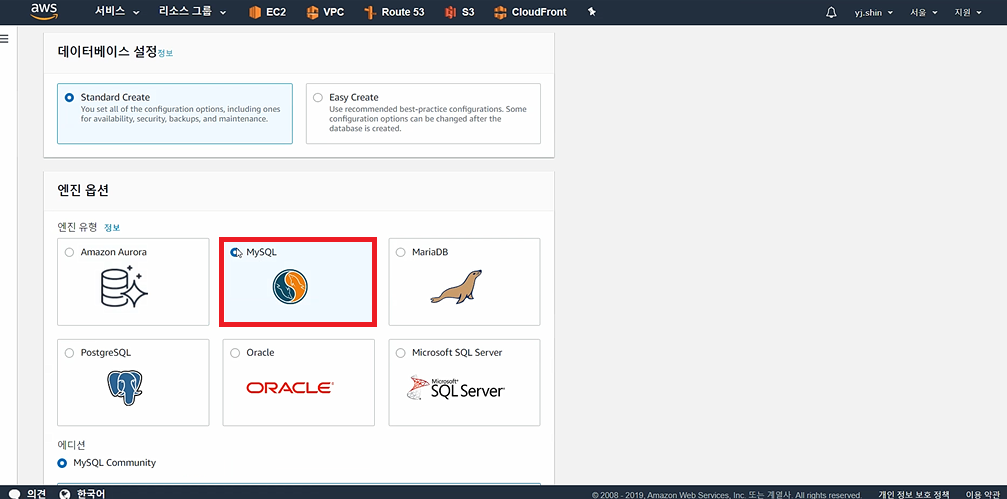This screenshot has height=499, width=1007.
Task: Click the Standard Create description text
Action: click(180, 114)
